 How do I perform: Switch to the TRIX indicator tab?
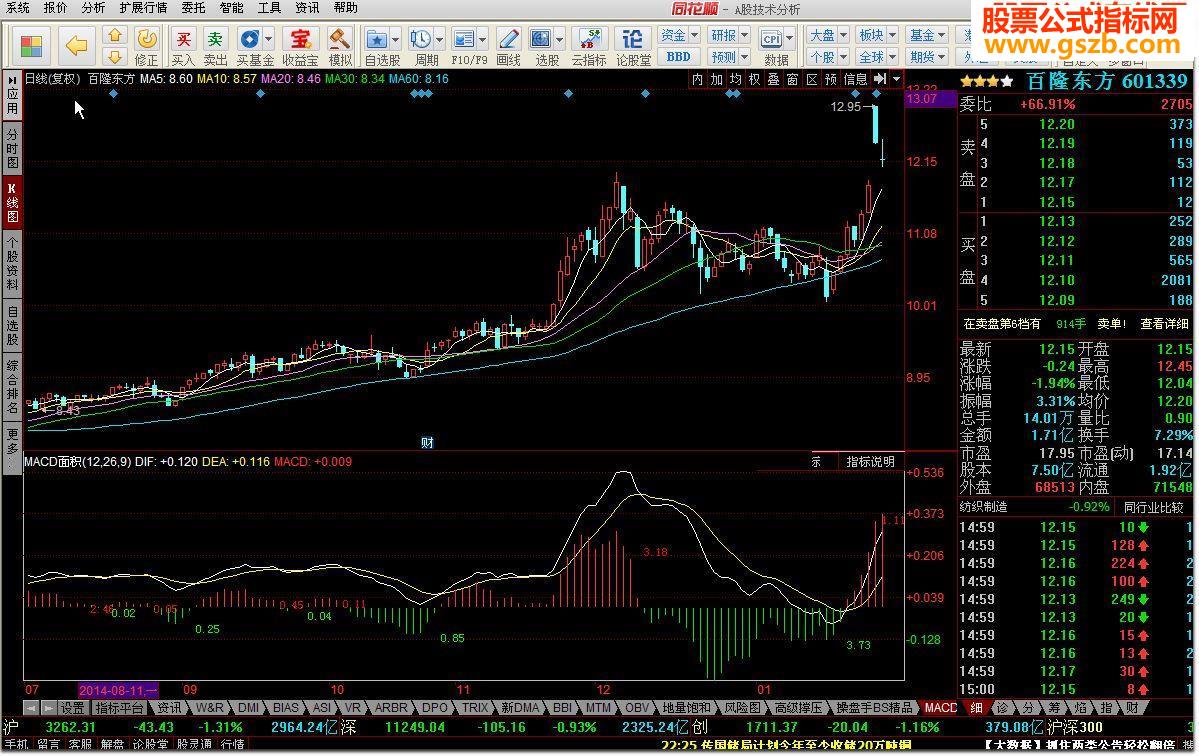475,708
